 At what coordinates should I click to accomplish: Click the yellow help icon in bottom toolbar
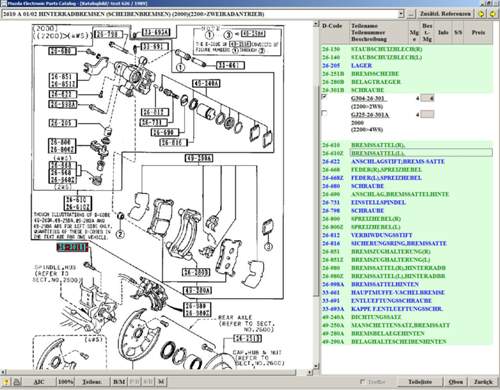[6, 382]
